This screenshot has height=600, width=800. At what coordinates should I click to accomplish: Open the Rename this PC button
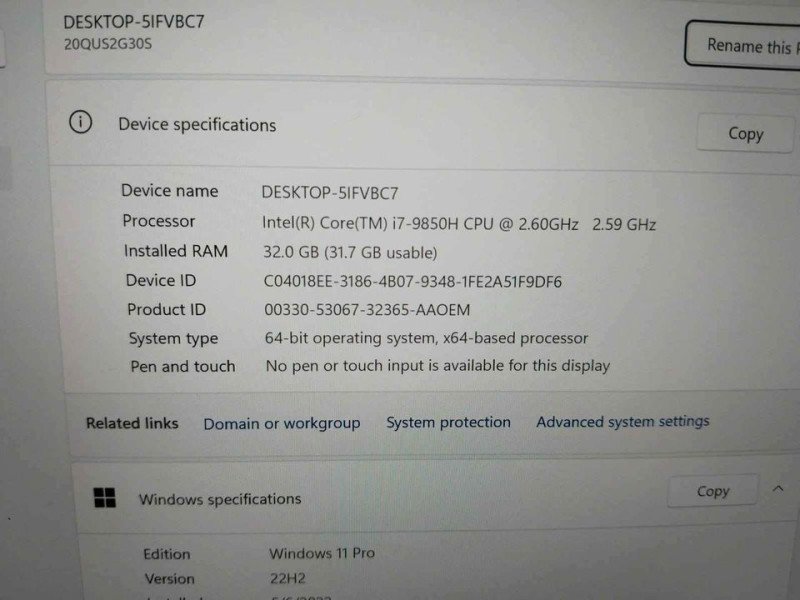point(743,45)
